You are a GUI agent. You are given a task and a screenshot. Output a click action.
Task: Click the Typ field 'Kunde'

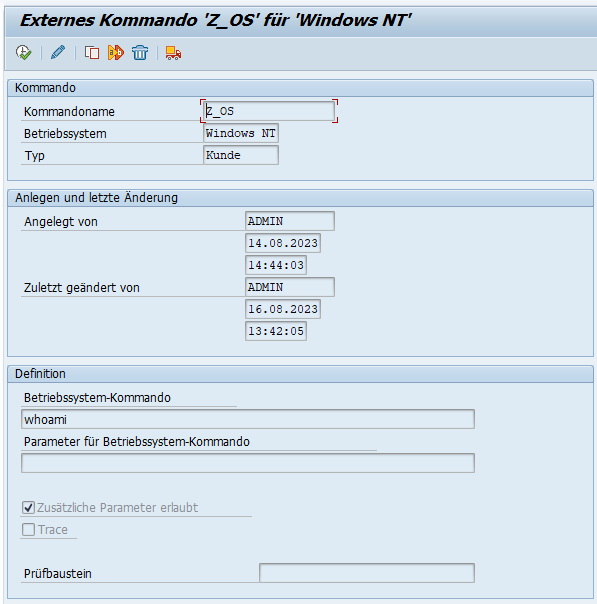tap(241, 155)
